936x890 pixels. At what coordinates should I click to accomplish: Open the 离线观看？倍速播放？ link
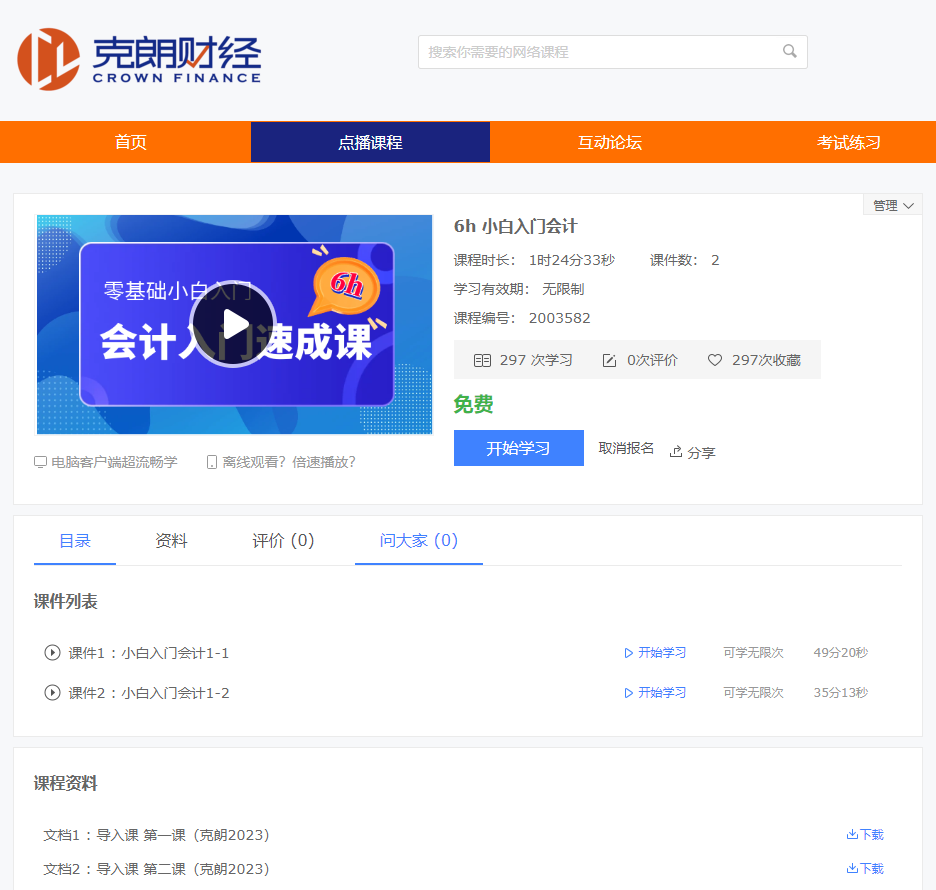(289, 462)
